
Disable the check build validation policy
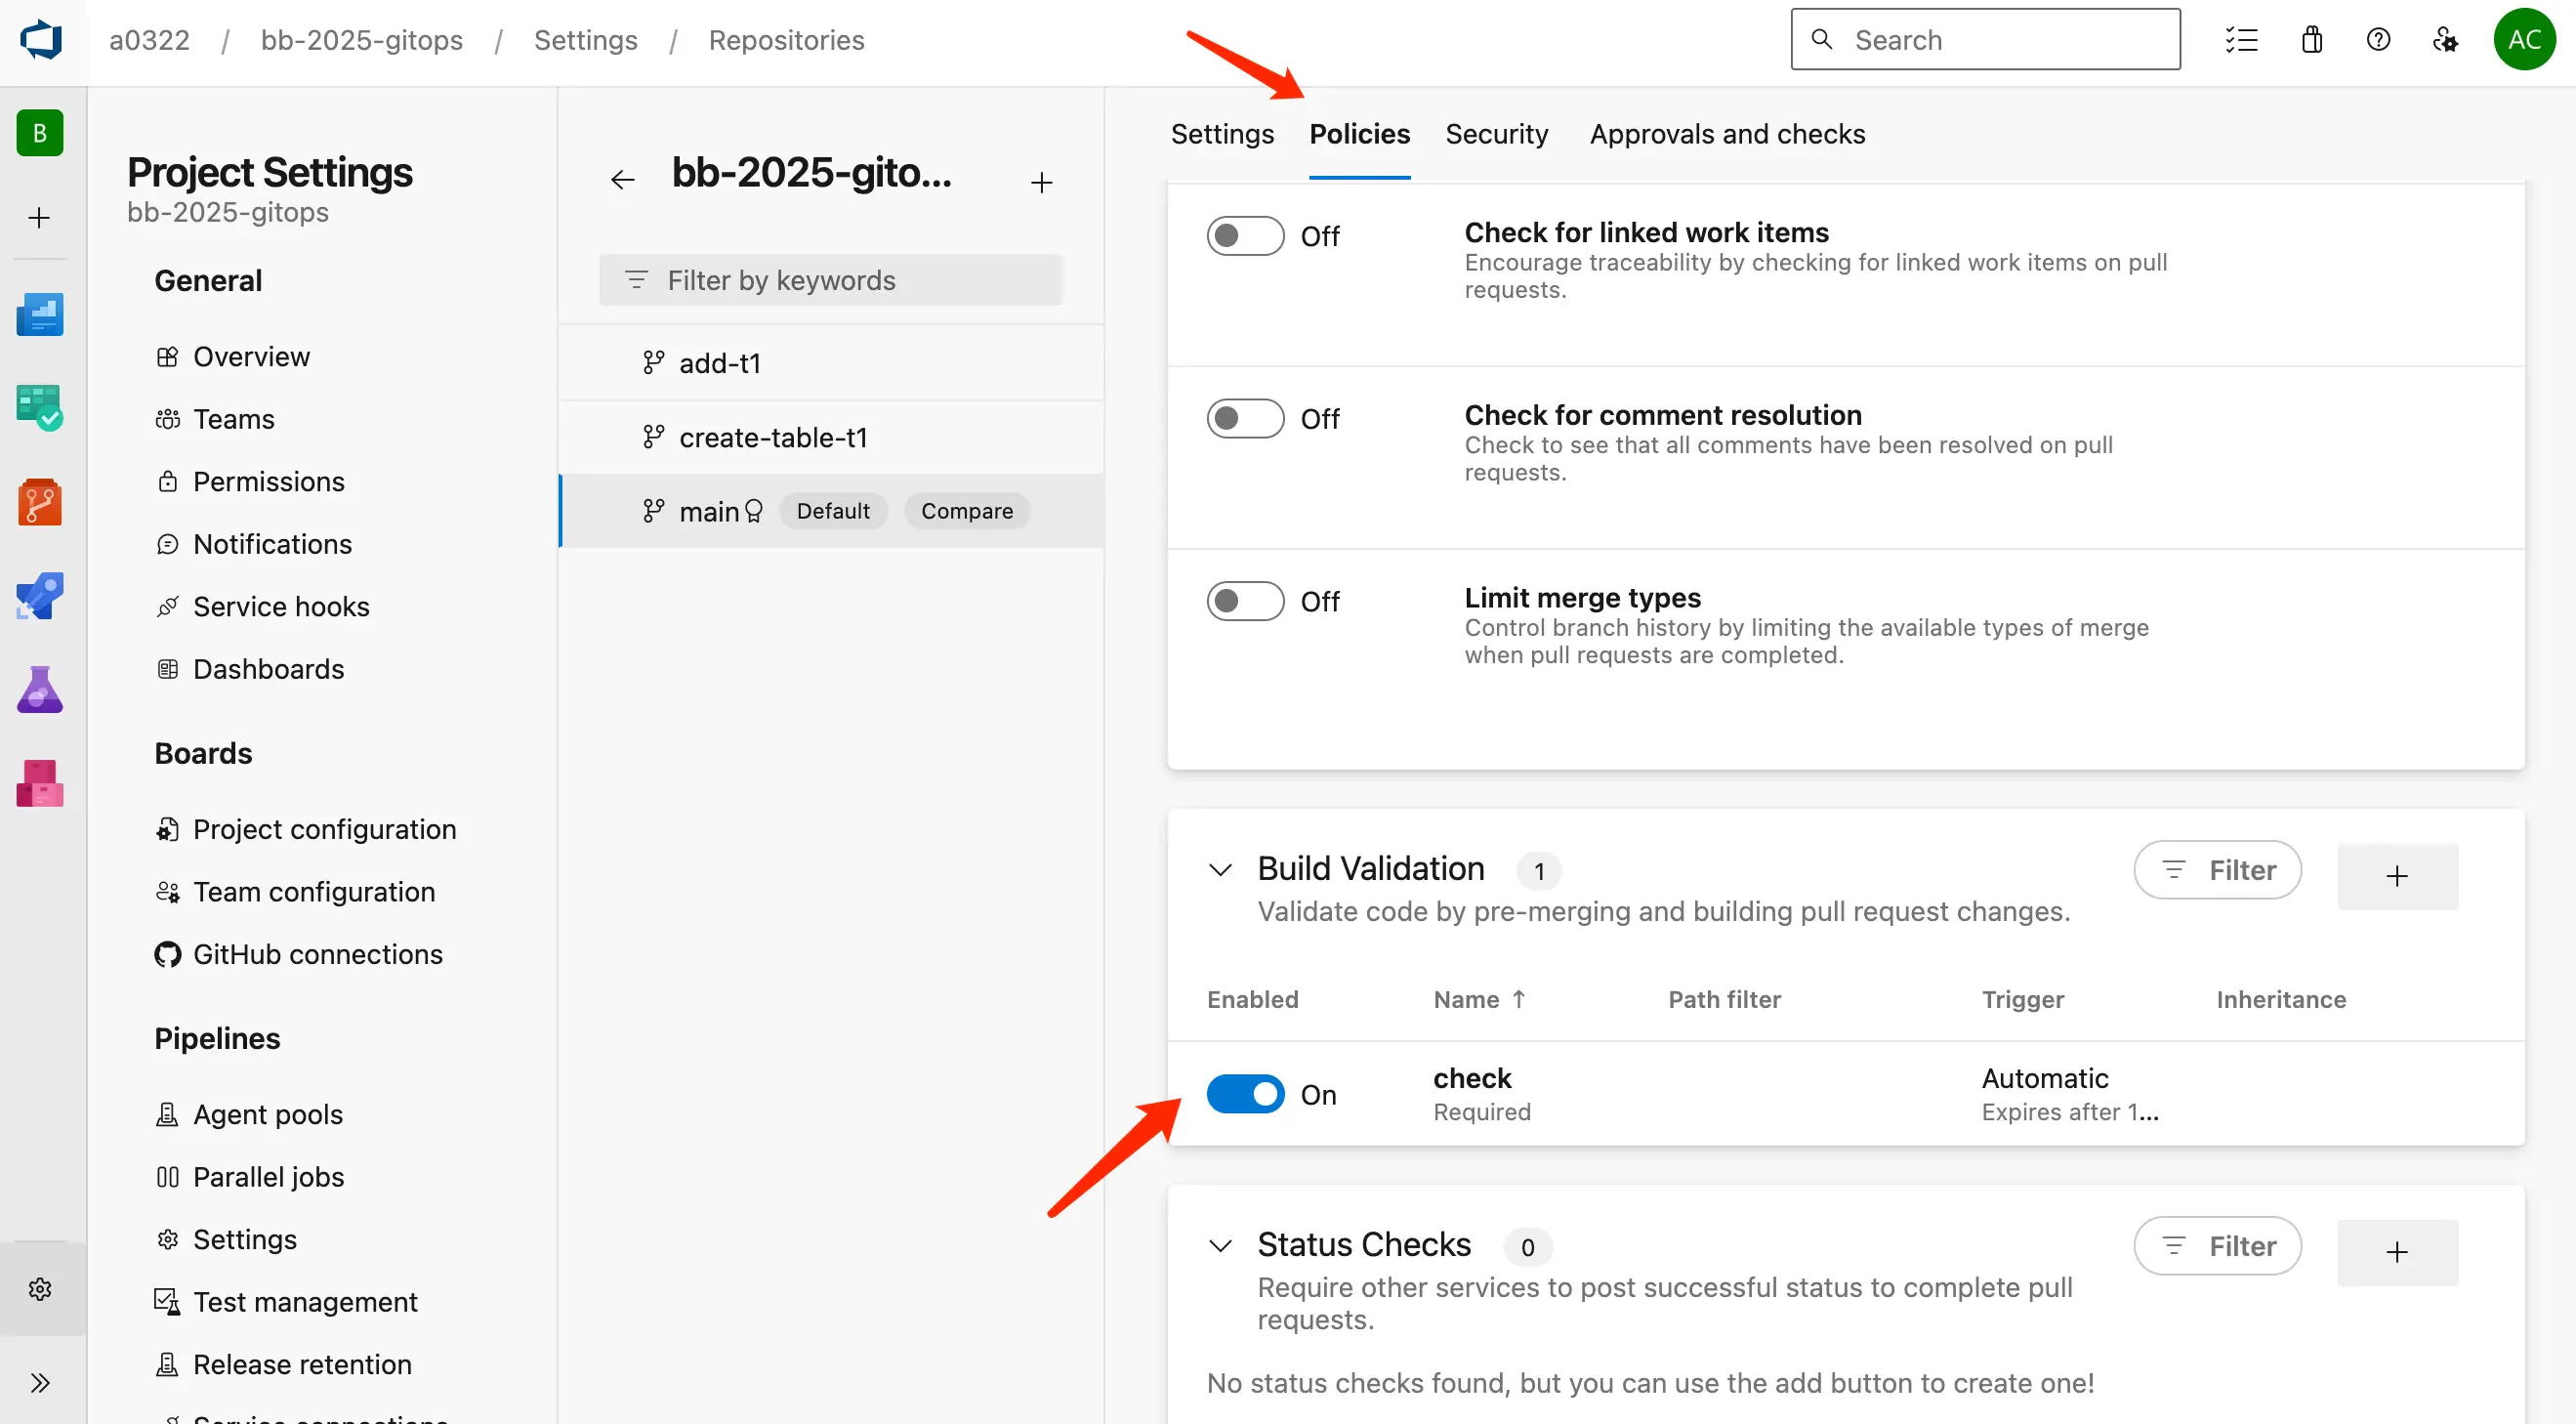pos(1244,1094)
